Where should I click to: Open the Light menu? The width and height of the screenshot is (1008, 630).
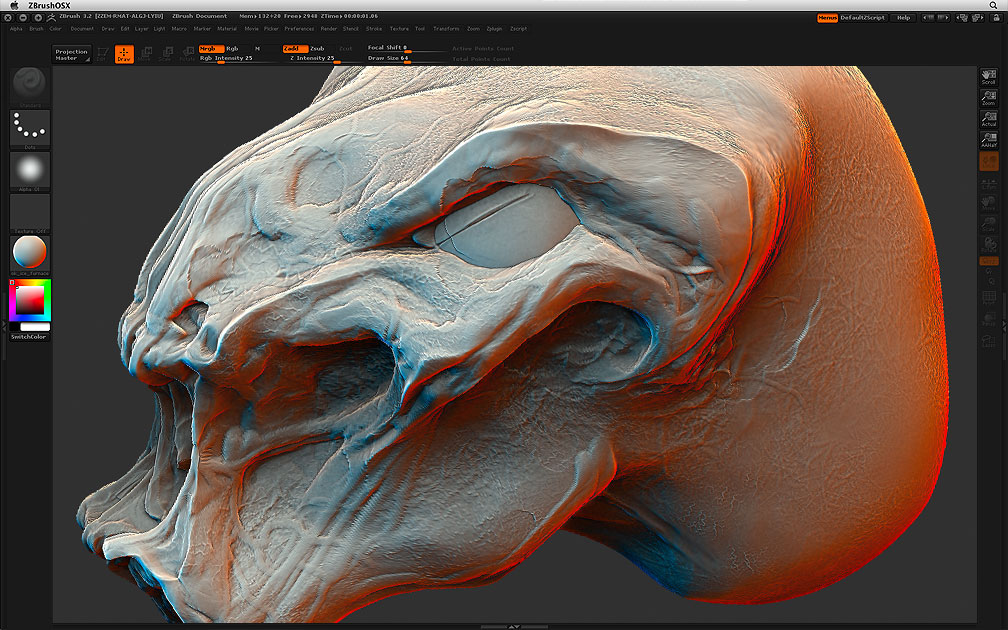(159, 29)
